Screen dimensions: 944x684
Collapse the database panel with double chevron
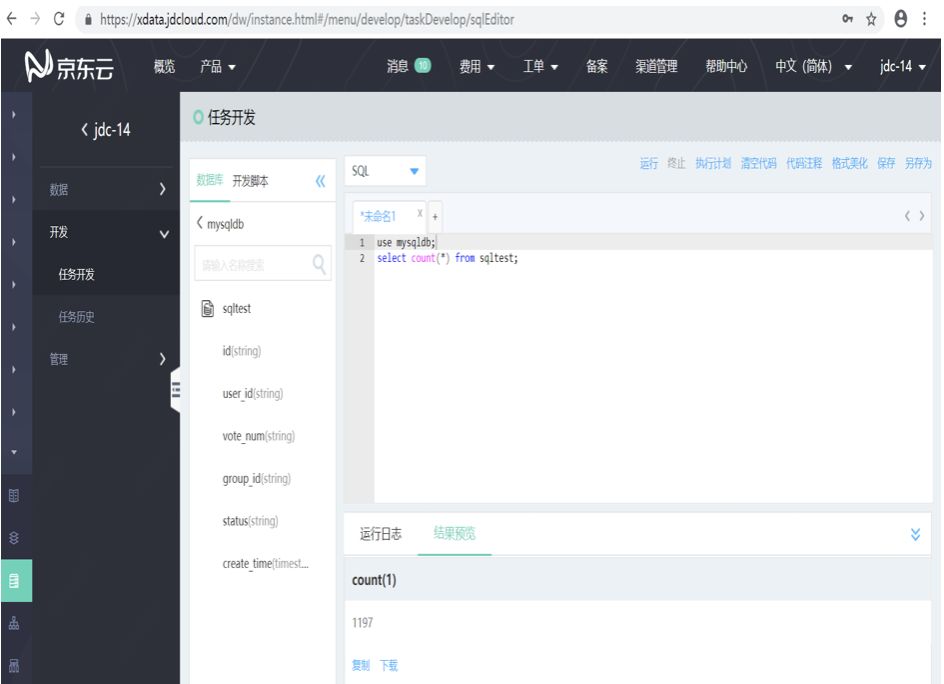(x=320, y=181)
